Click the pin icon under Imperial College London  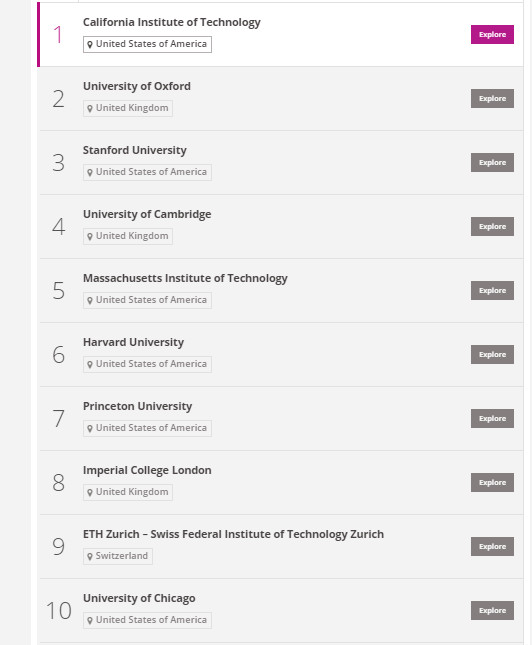click(x=90, y=492)
